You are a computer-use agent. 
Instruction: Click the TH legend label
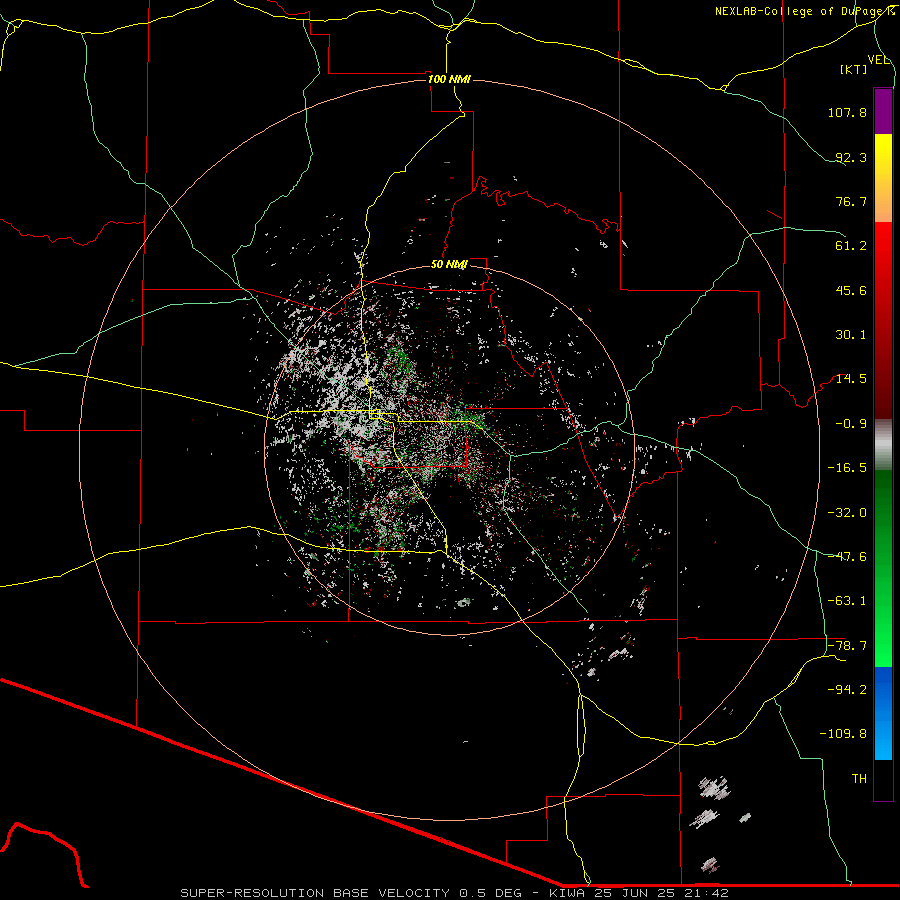(859, 779)
